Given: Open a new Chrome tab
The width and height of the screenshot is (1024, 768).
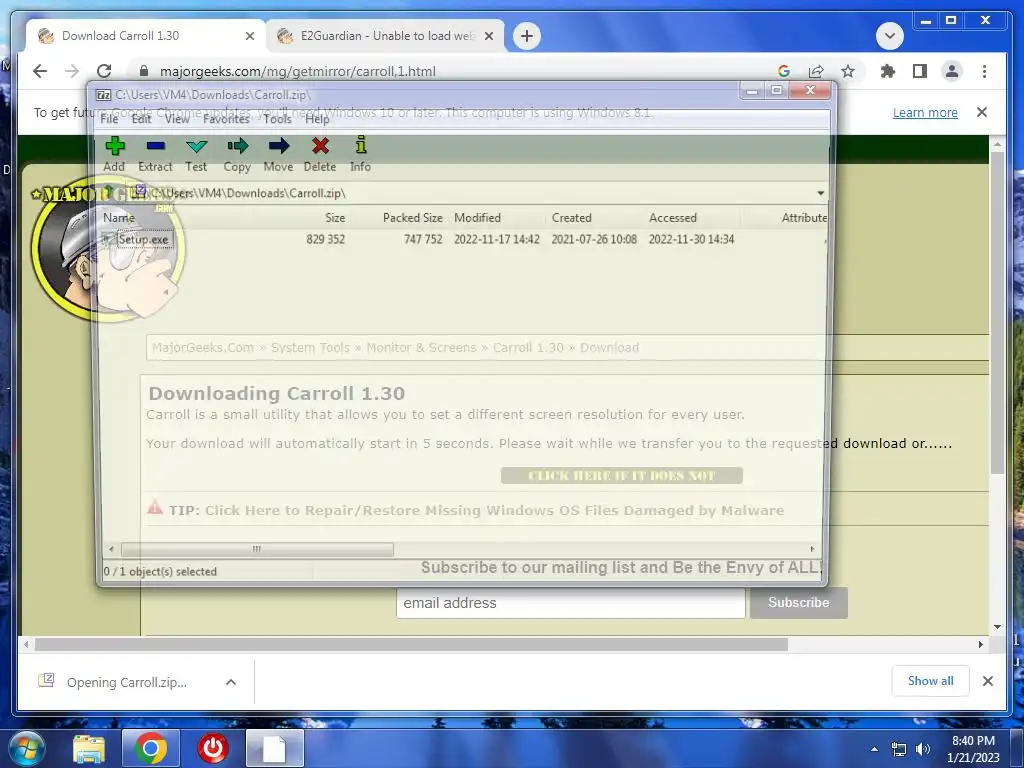Looking at the screenshot, I should point(527,36).
